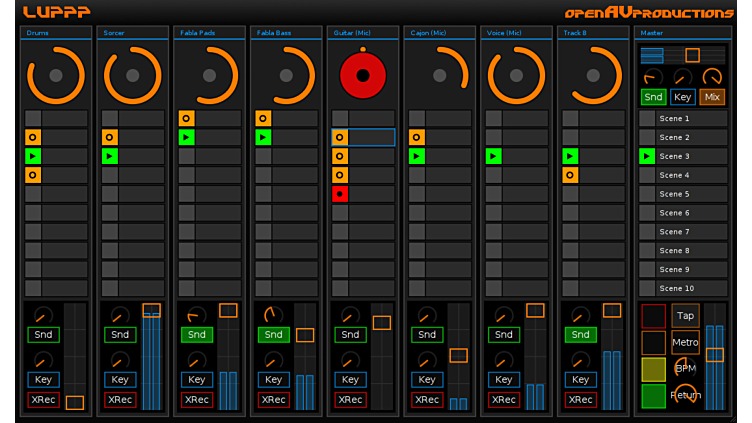The image size is (752, 423).
Task: Click the orange loaded clip in Track 8
Action: pos(570,175)
